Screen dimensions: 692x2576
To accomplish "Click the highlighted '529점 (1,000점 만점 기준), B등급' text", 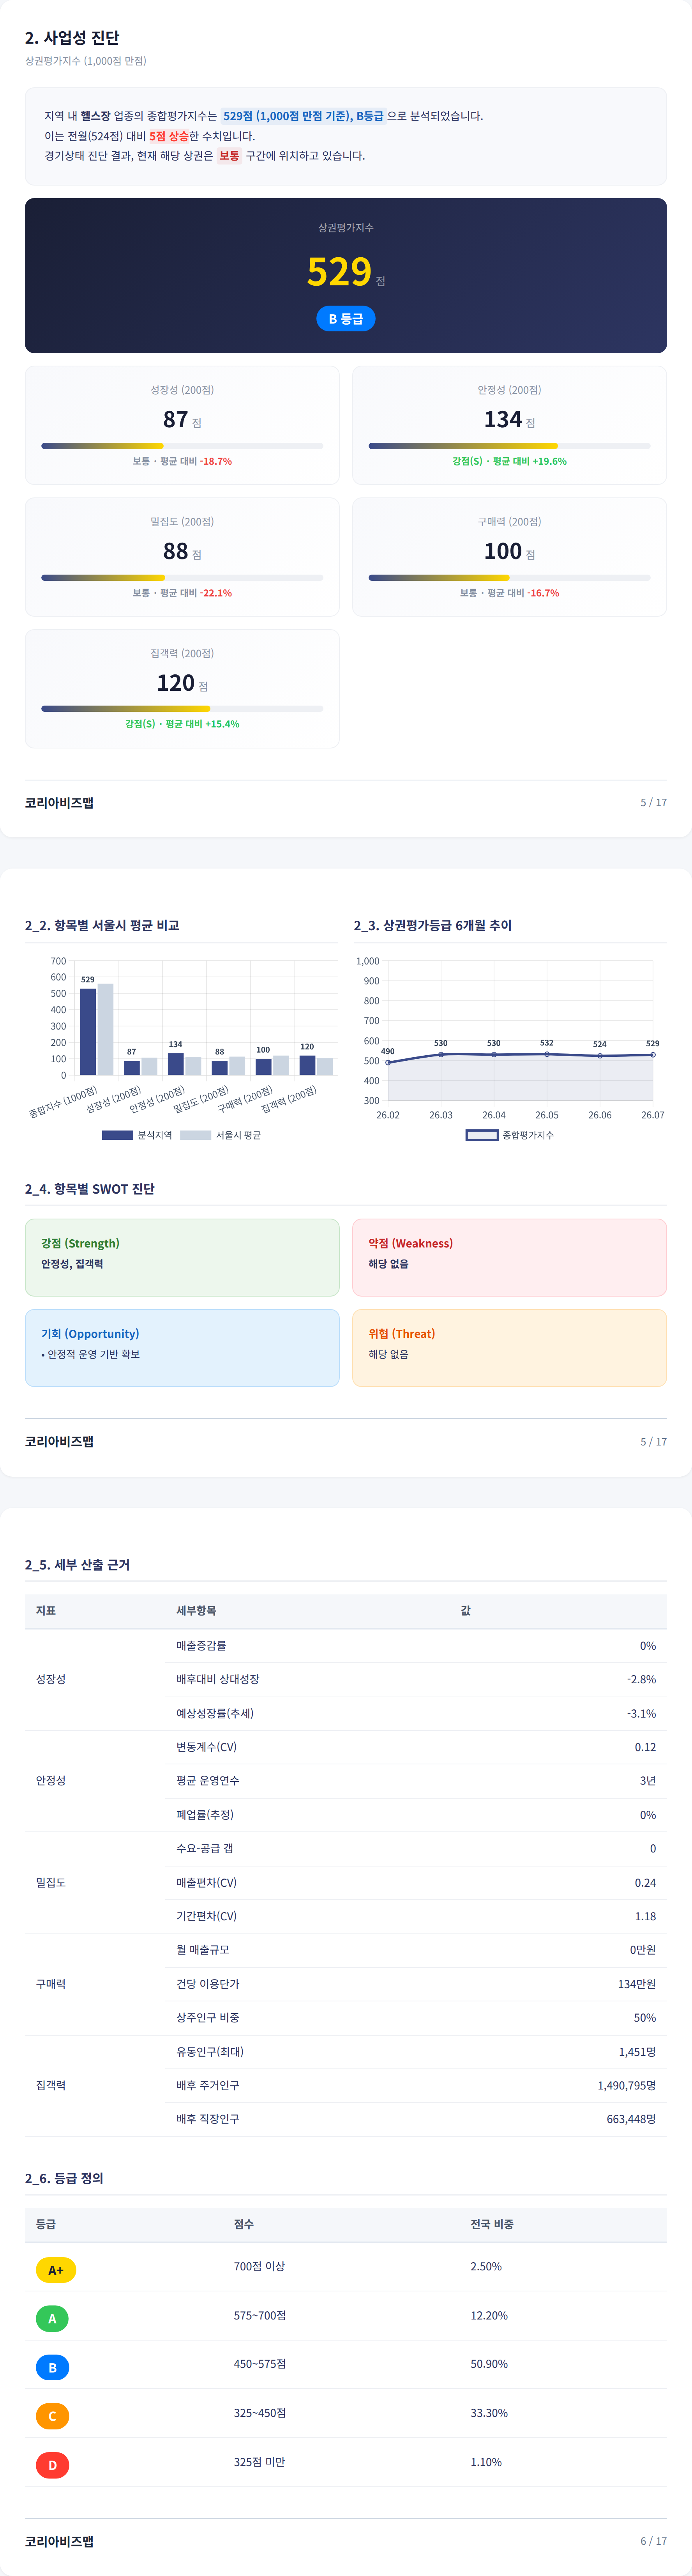I will 303,116.
